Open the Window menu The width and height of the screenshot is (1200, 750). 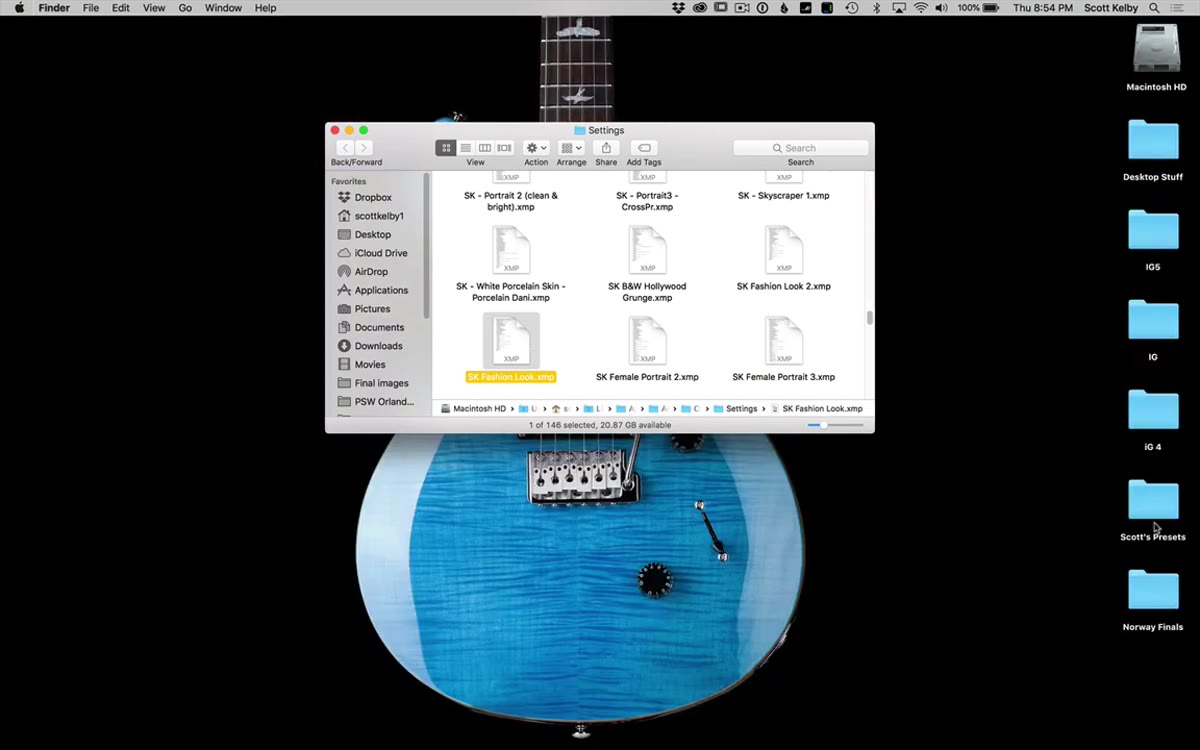tap(223, 8)
